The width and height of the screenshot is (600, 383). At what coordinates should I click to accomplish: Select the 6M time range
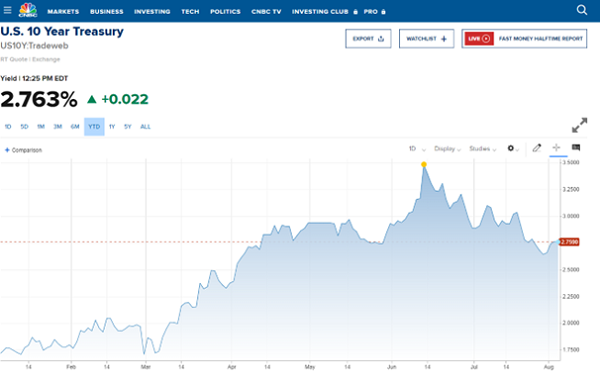(x=75, y=127)
